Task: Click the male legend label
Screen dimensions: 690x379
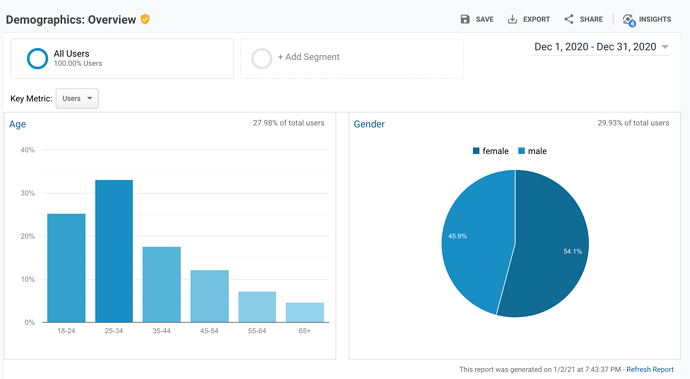Action: (537, 151)
